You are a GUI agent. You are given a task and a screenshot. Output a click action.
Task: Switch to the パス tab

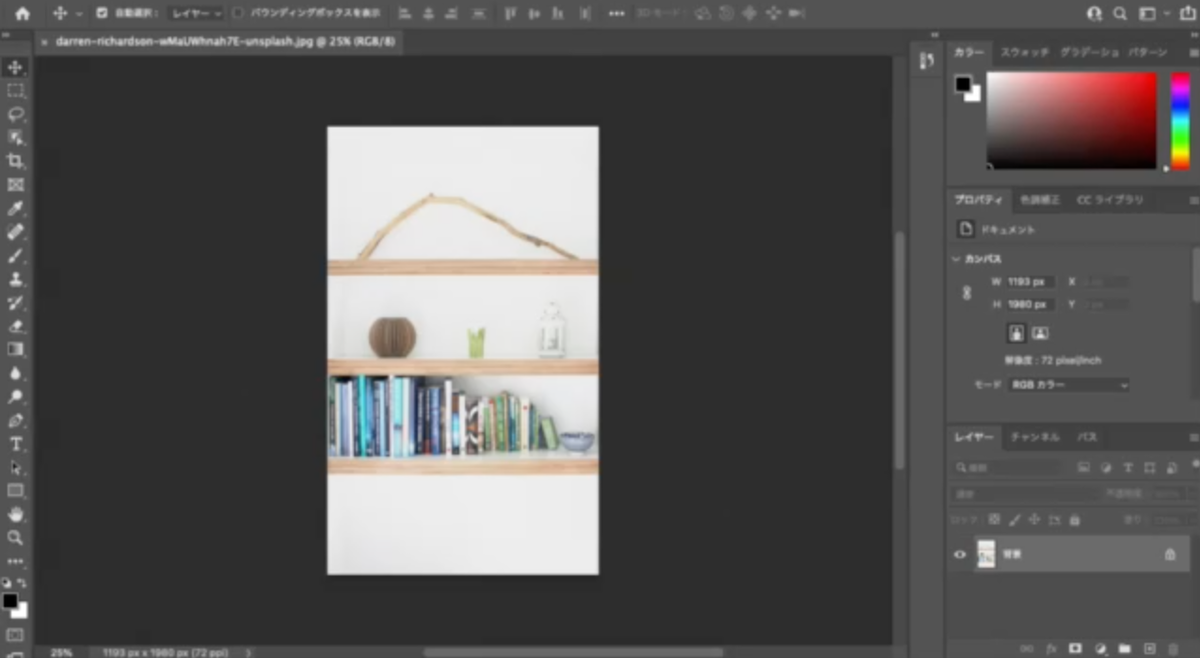1087,437
